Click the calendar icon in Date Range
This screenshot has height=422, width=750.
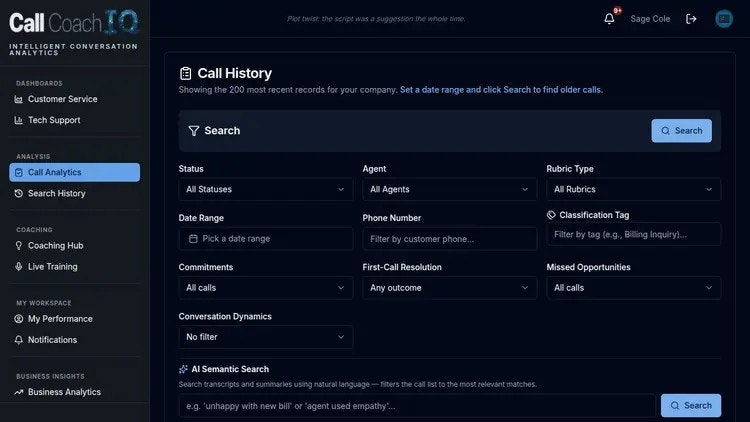click(x=193, y=238)
